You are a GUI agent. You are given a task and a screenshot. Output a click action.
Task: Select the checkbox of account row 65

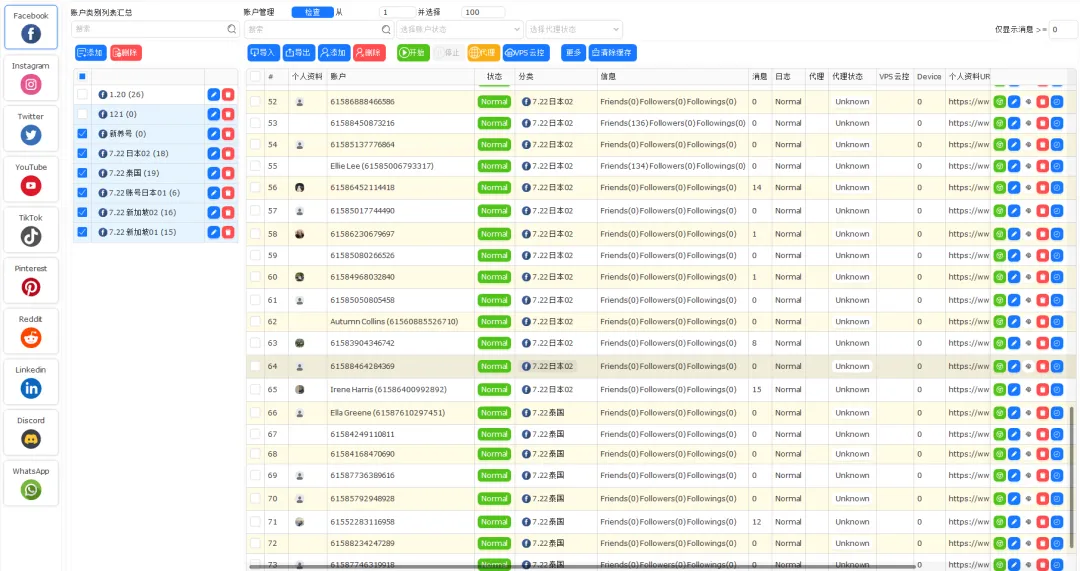256,389
